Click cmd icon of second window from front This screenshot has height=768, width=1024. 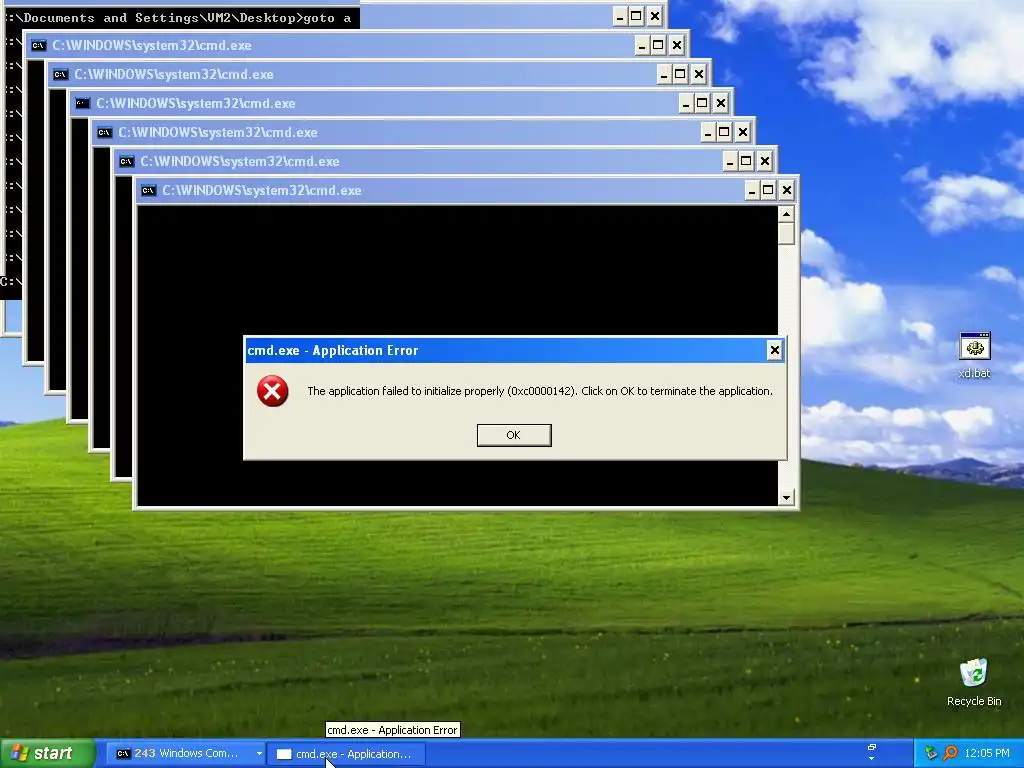126,161
